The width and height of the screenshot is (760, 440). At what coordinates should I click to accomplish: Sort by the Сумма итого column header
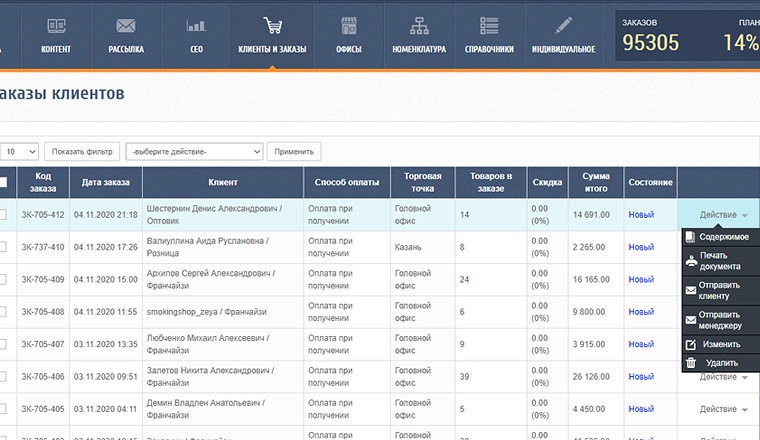pos(596,182)
